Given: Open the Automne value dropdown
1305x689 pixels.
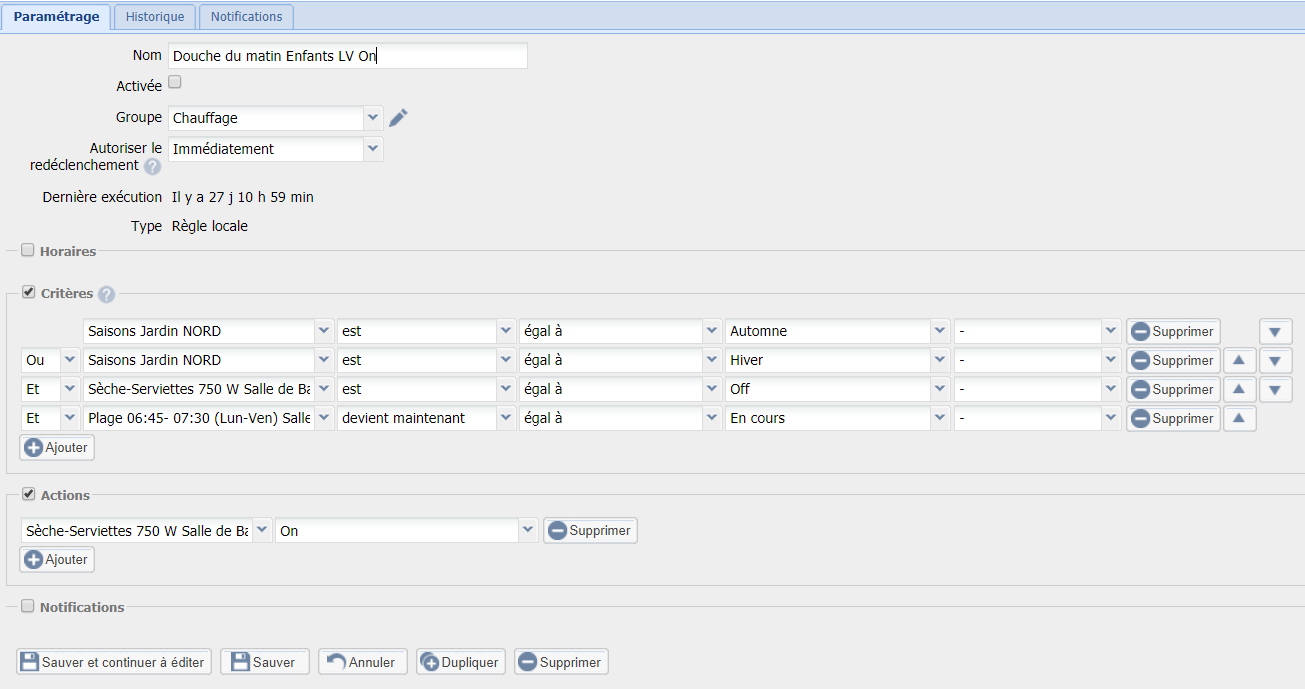Looking at the screenshot, I should point(940,331).
